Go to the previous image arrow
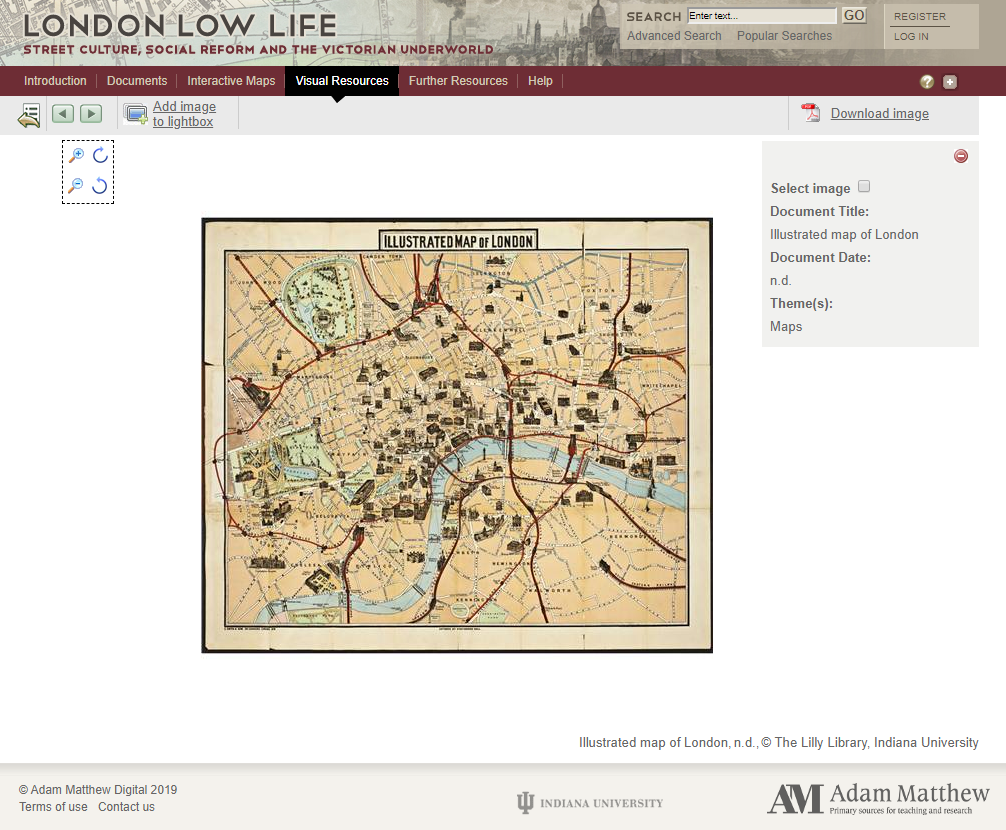Screen dimensions: 1006x830 (63, 114)
